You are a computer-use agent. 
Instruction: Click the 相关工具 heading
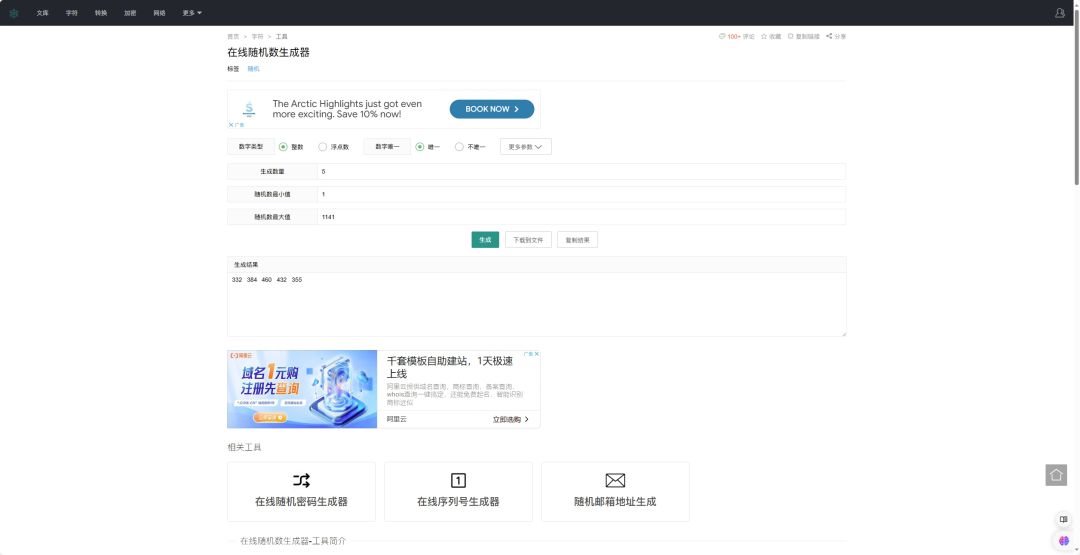(245, 447)
